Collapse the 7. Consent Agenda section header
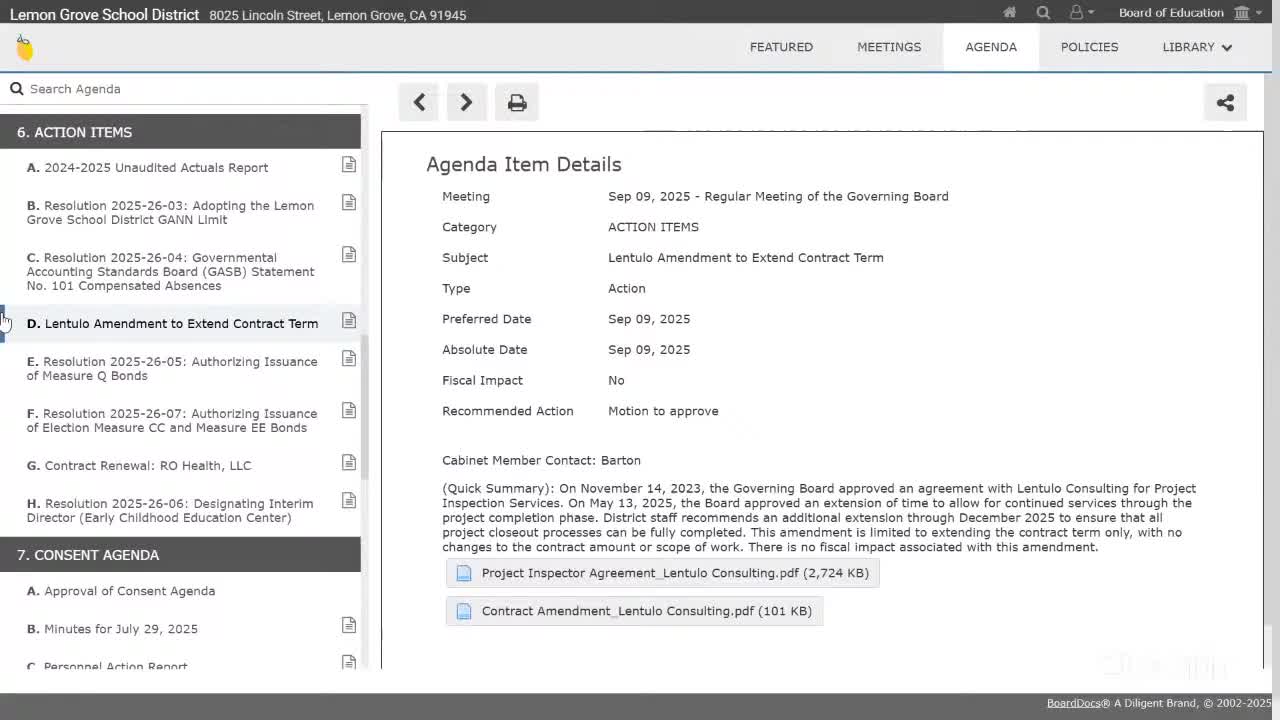The width and height of the screenshot is (1280, 720). [180, 555]
